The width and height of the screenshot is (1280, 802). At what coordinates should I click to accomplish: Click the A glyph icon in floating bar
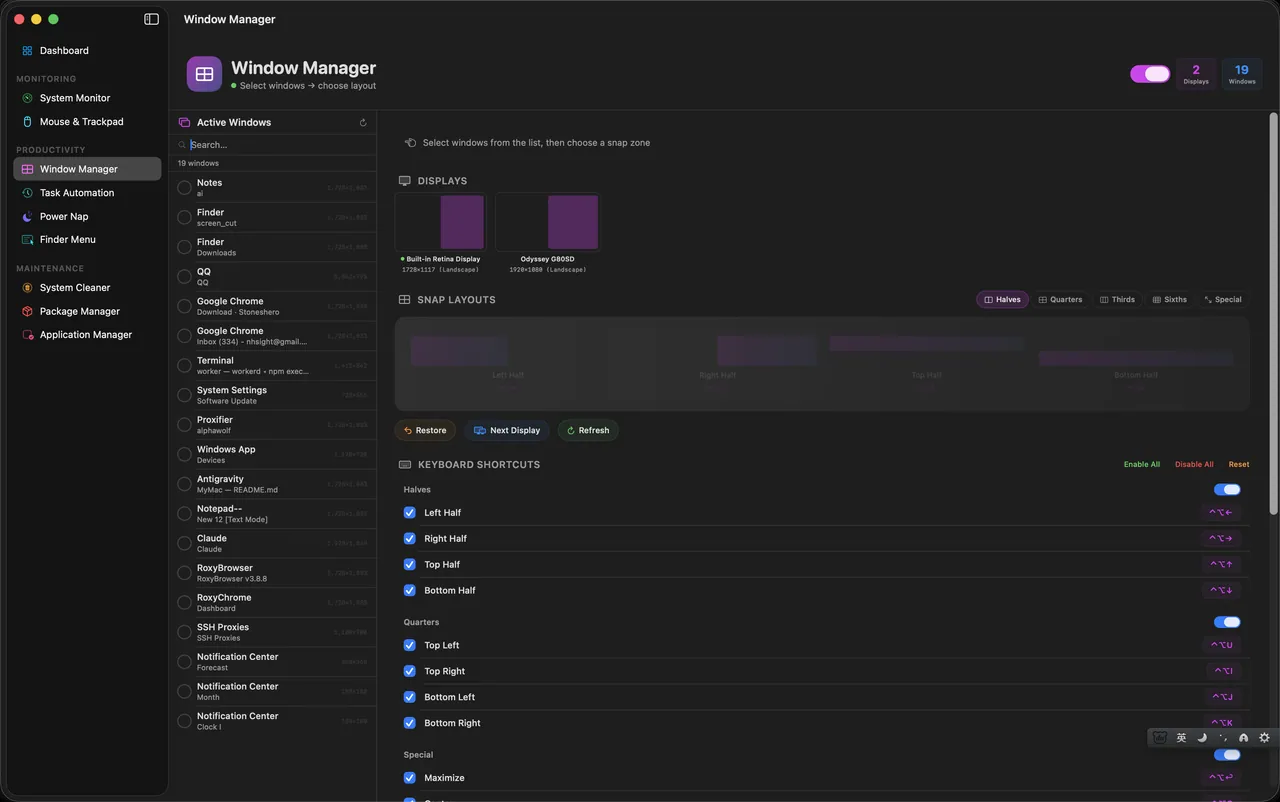(1244, 738)
